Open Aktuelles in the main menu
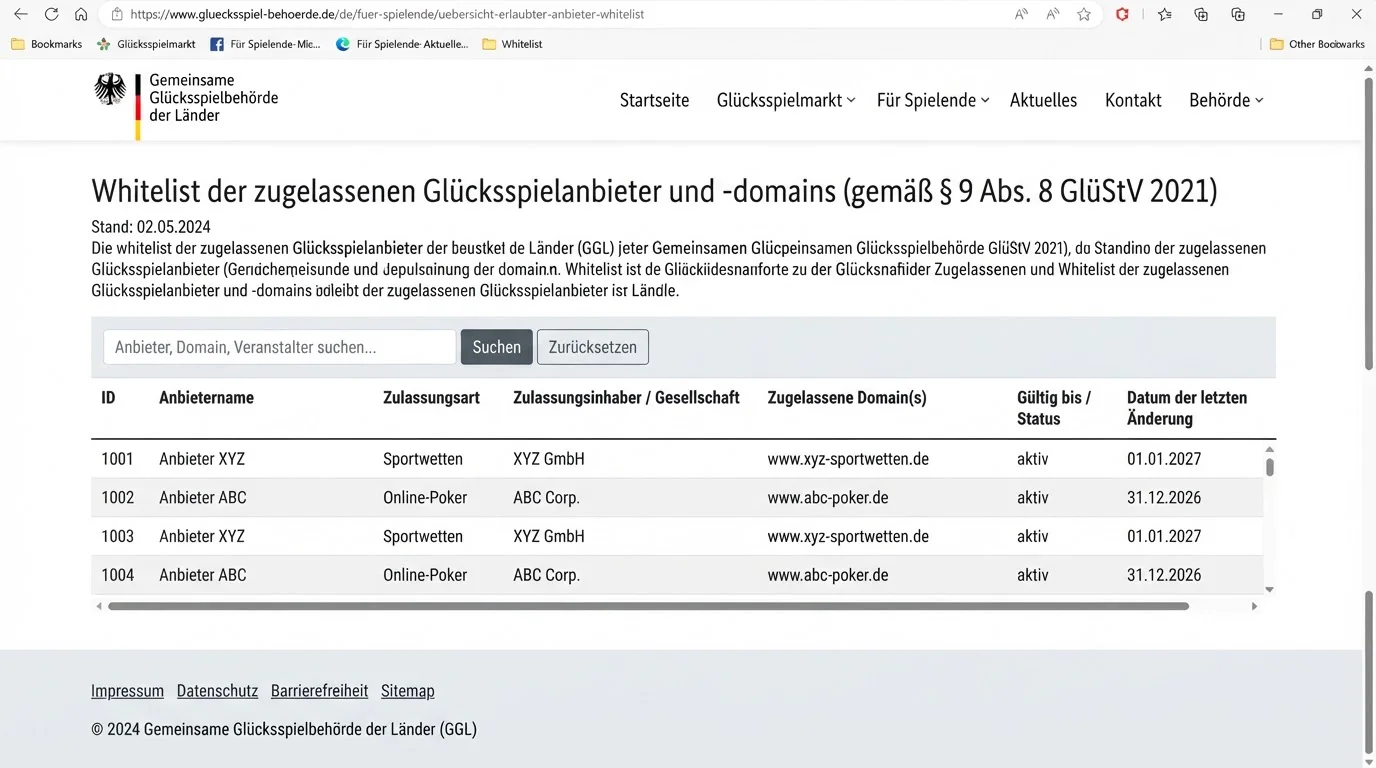Screen dimensions: 1376x768 point(1043,100)
